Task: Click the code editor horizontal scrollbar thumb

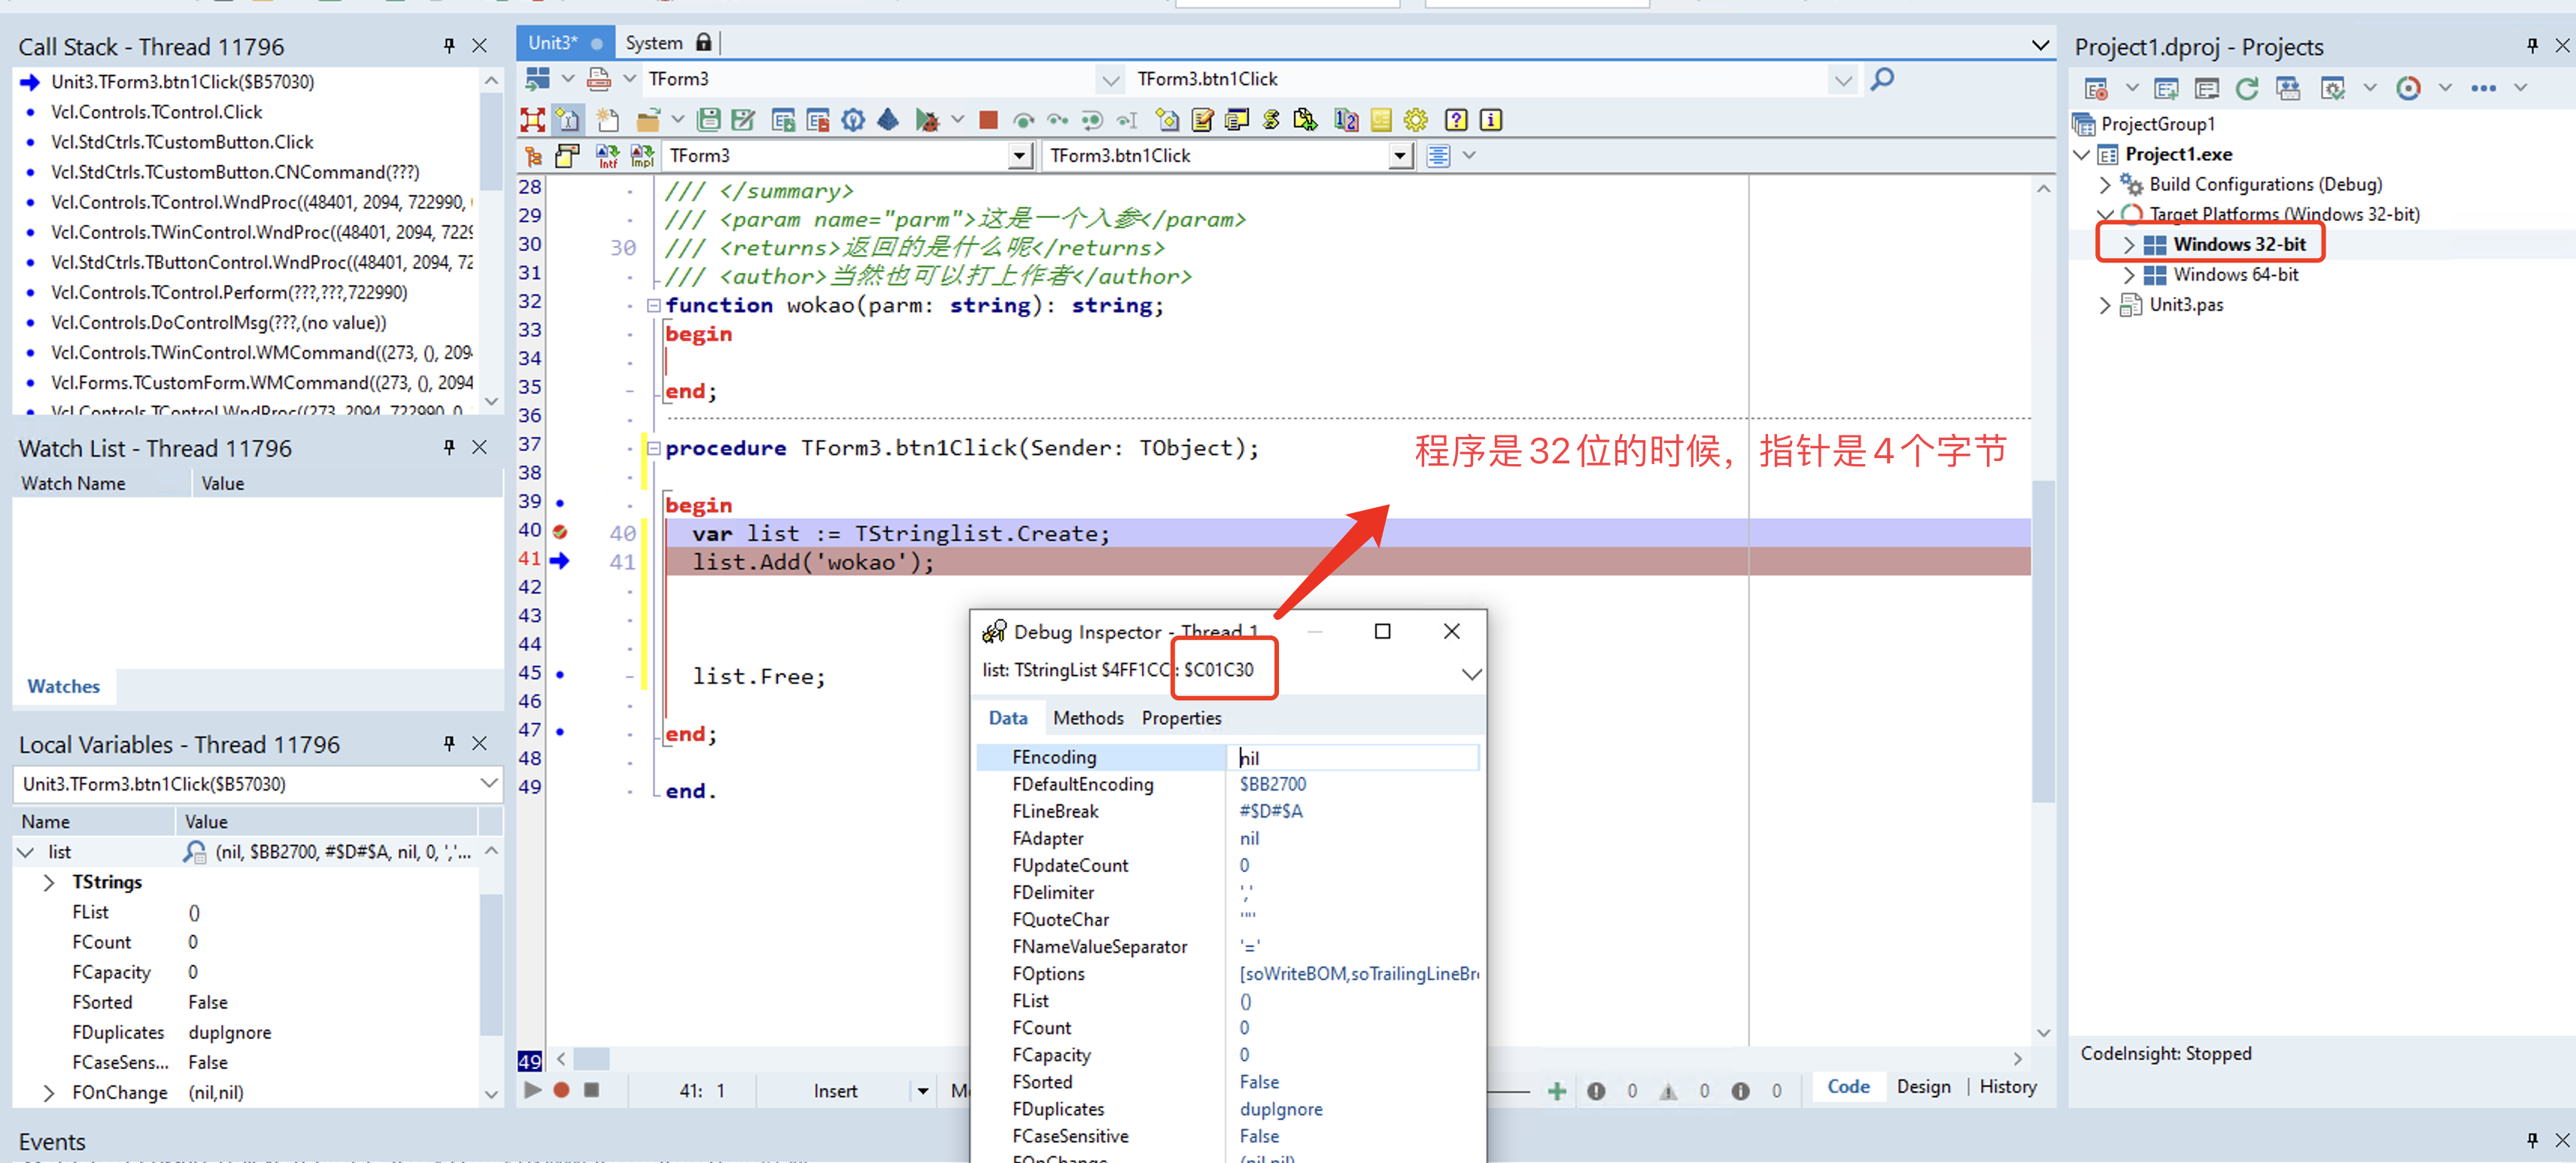Action: [591, 1058]
